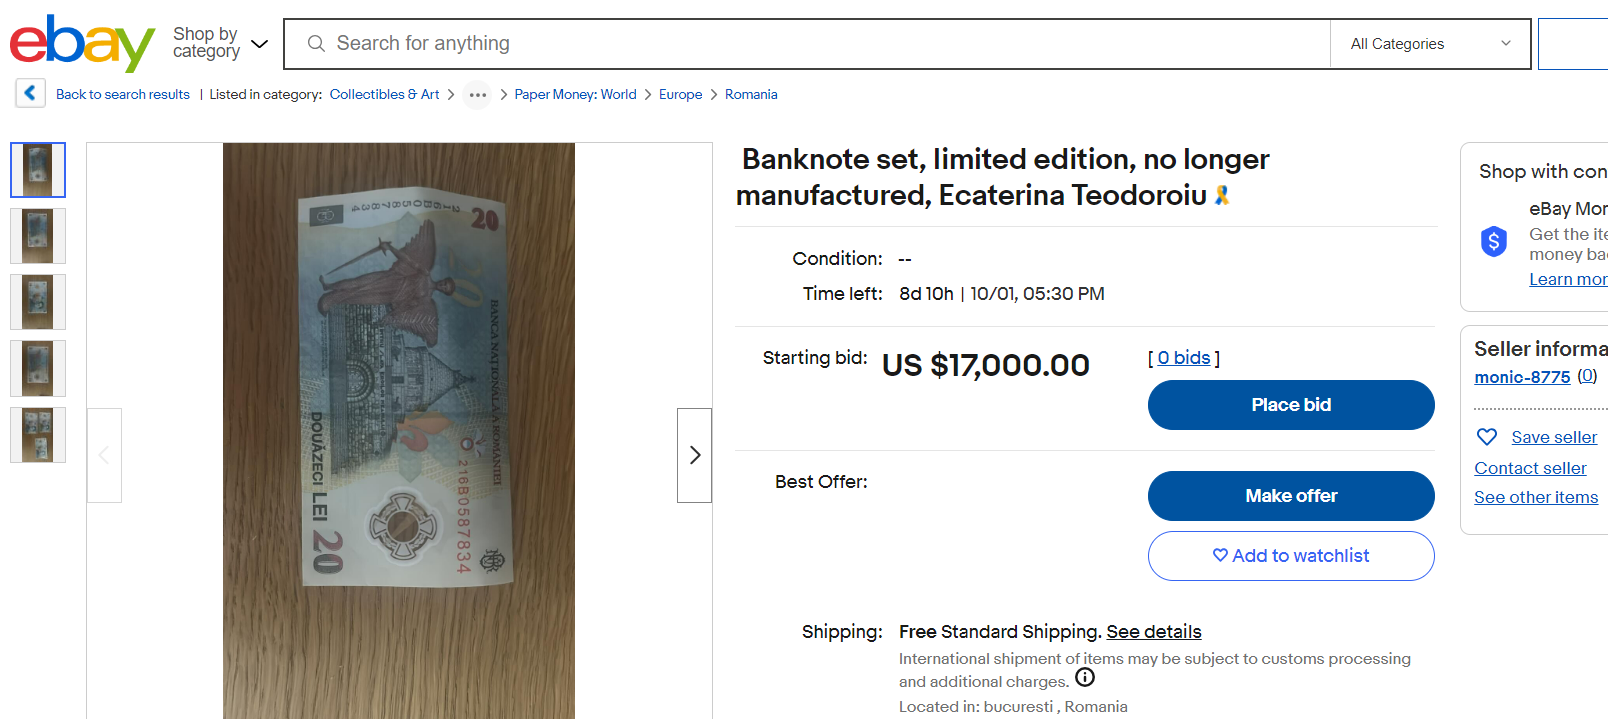Click the eBay logo
This screenshot has height=719, width=1608.
point(82,43)
